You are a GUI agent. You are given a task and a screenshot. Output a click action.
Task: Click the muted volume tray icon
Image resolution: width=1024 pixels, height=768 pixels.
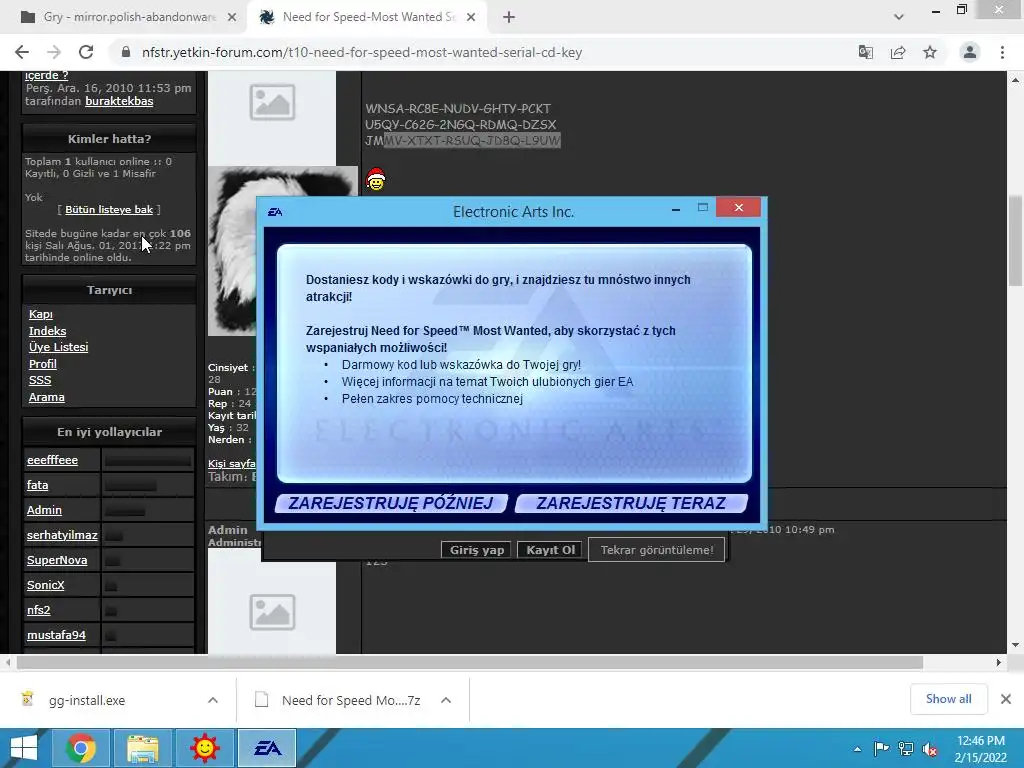click(929, 748)
